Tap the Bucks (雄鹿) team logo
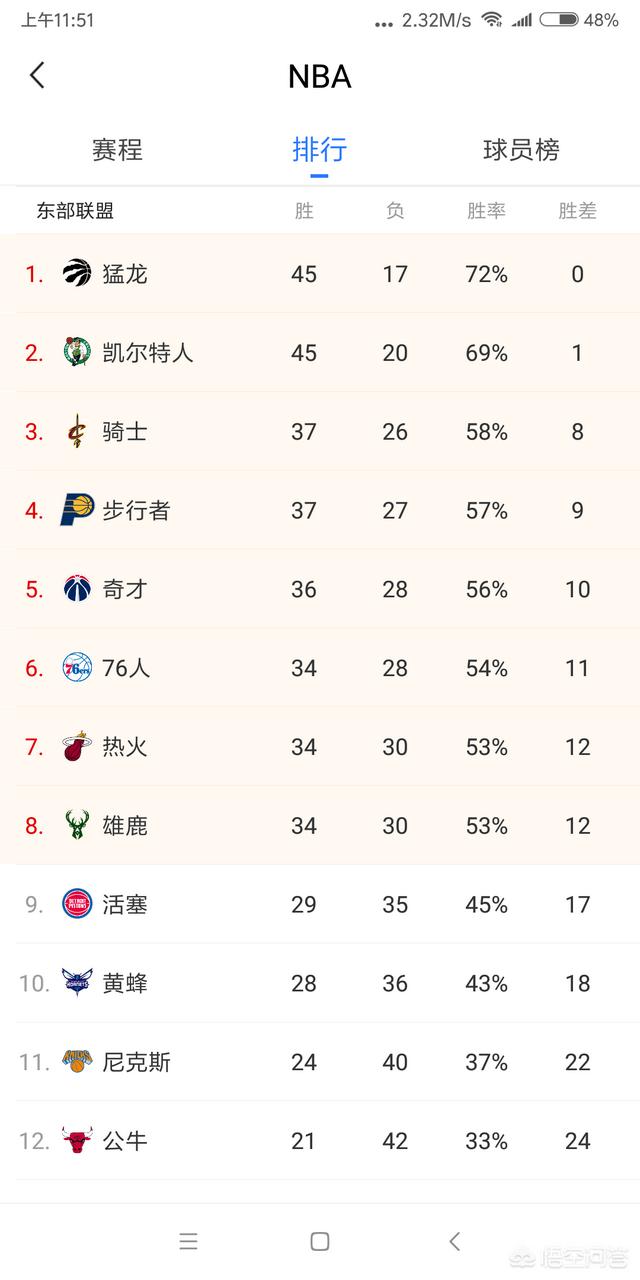 point(77,826)
